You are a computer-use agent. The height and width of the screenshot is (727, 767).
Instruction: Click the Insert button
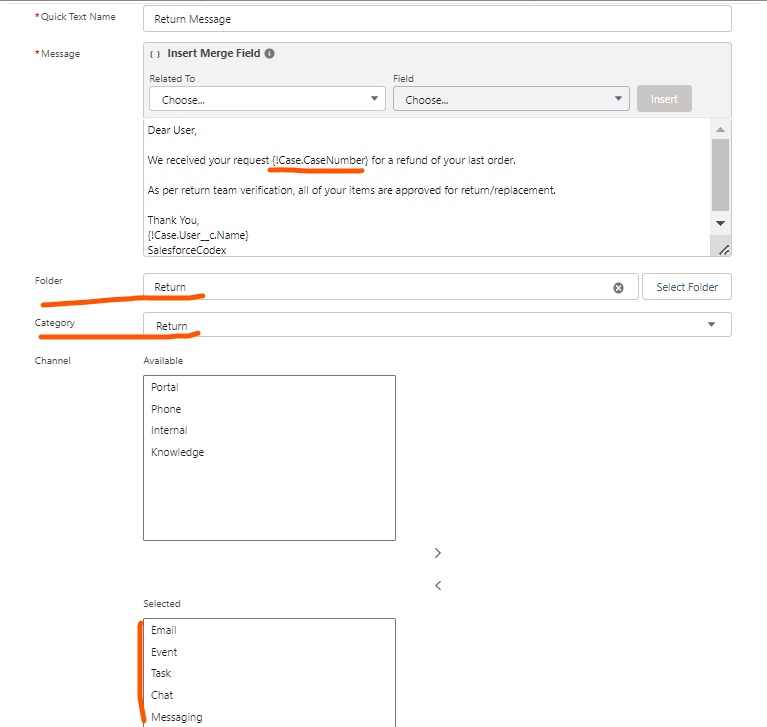coord(664,99)
